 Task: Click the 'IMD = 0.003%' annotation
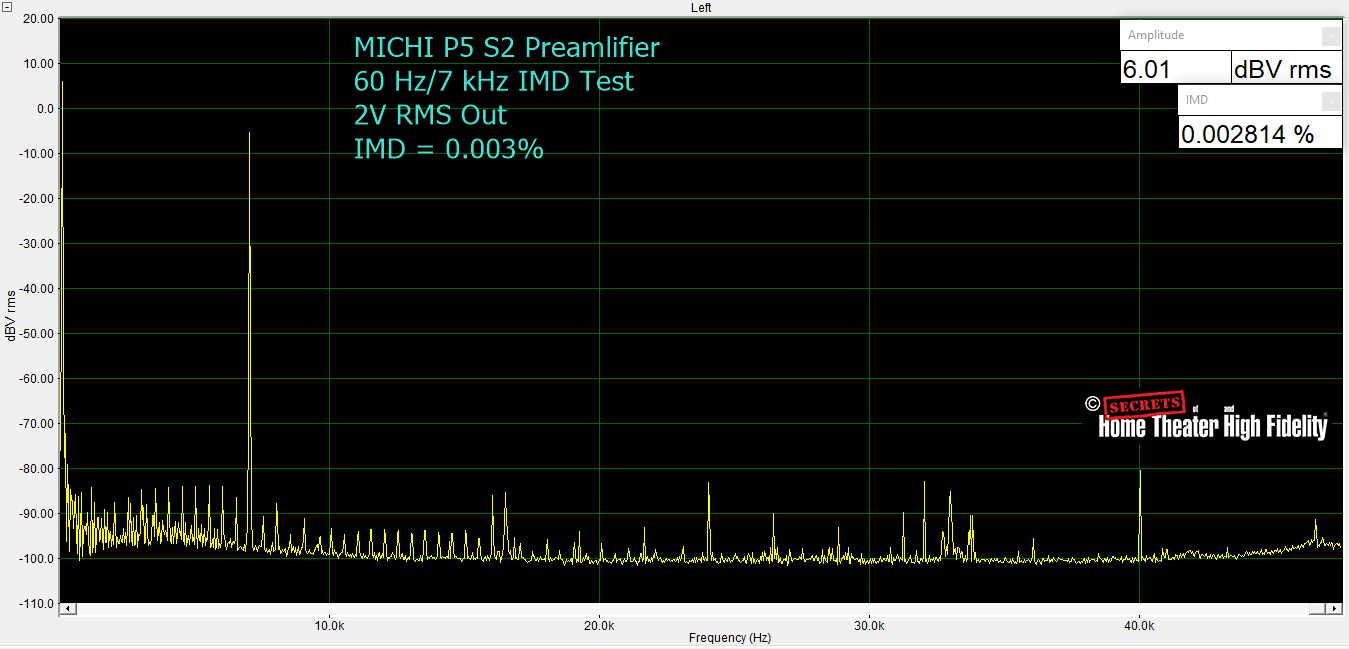449,149
